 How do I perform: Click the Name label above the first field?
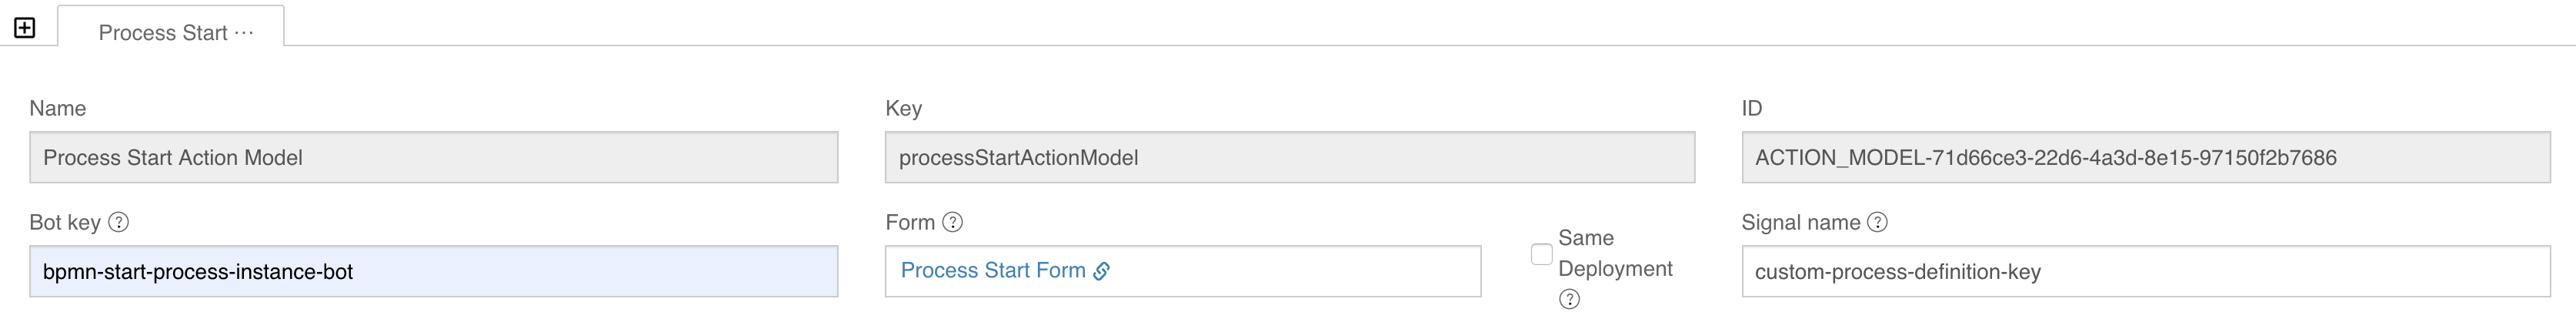58,108
